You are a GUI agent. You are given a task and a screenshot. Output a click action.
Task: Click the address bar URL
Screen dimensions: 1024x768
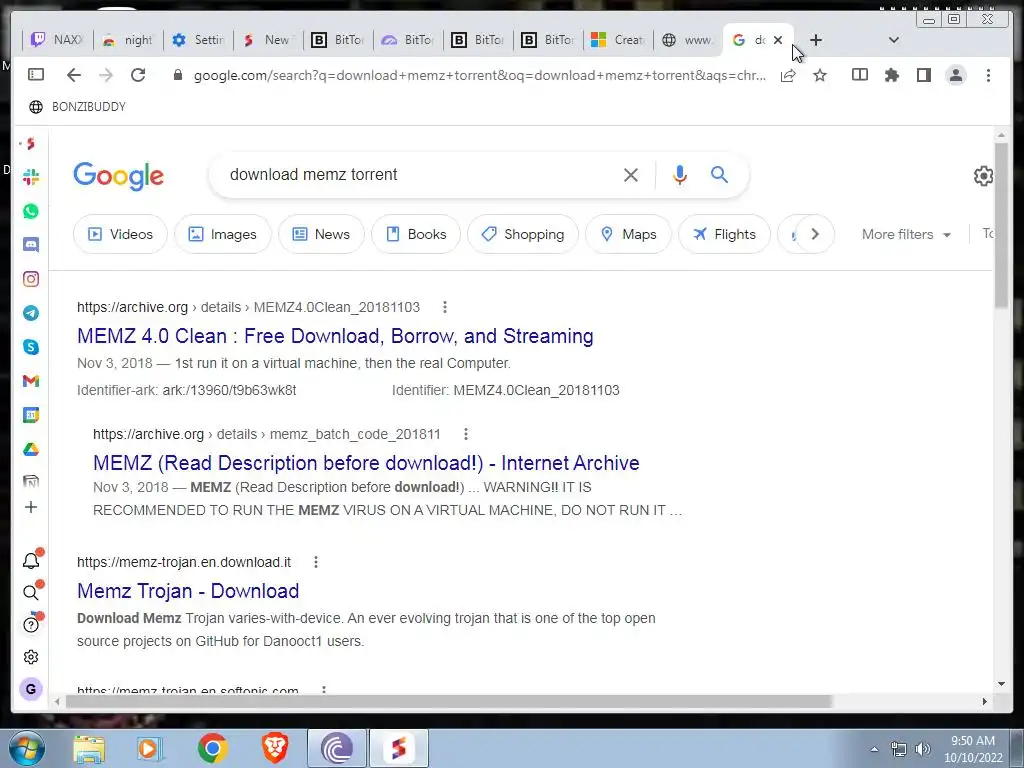479,76
